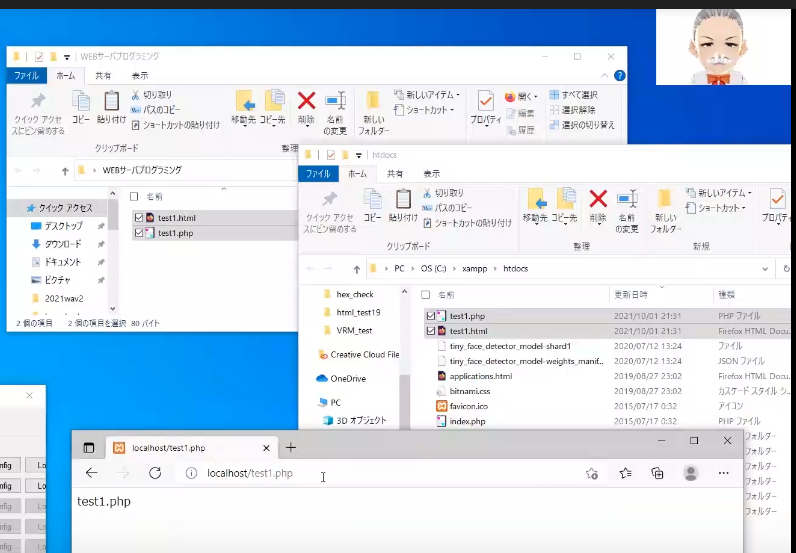Click コピー先 icon in htdocs window
The image size is (796, 553).
click(x=565, y=199)
